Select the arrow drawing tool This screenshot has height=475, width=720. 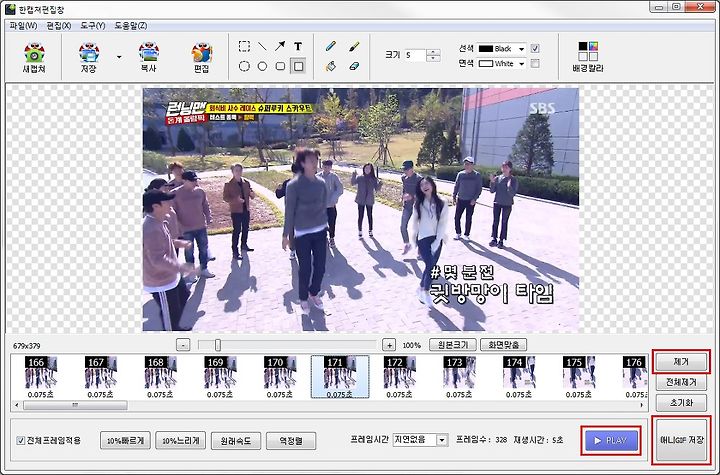280,46
